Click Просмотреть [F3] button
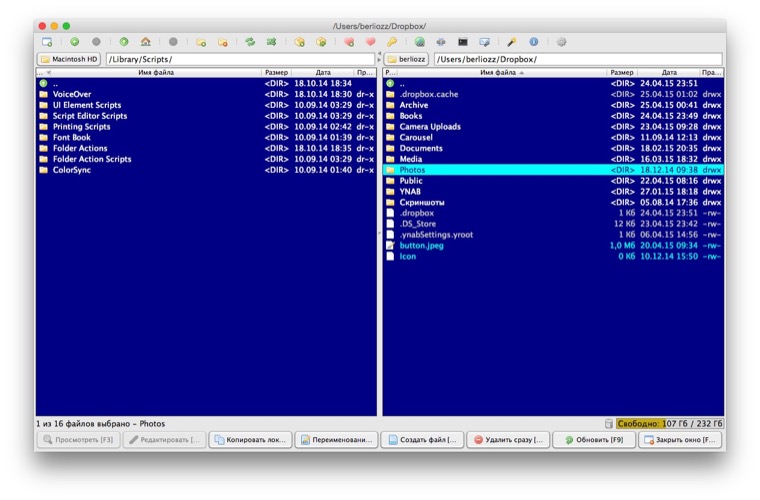The height and width of the screenshot is (500, 760). pos(79,440)
